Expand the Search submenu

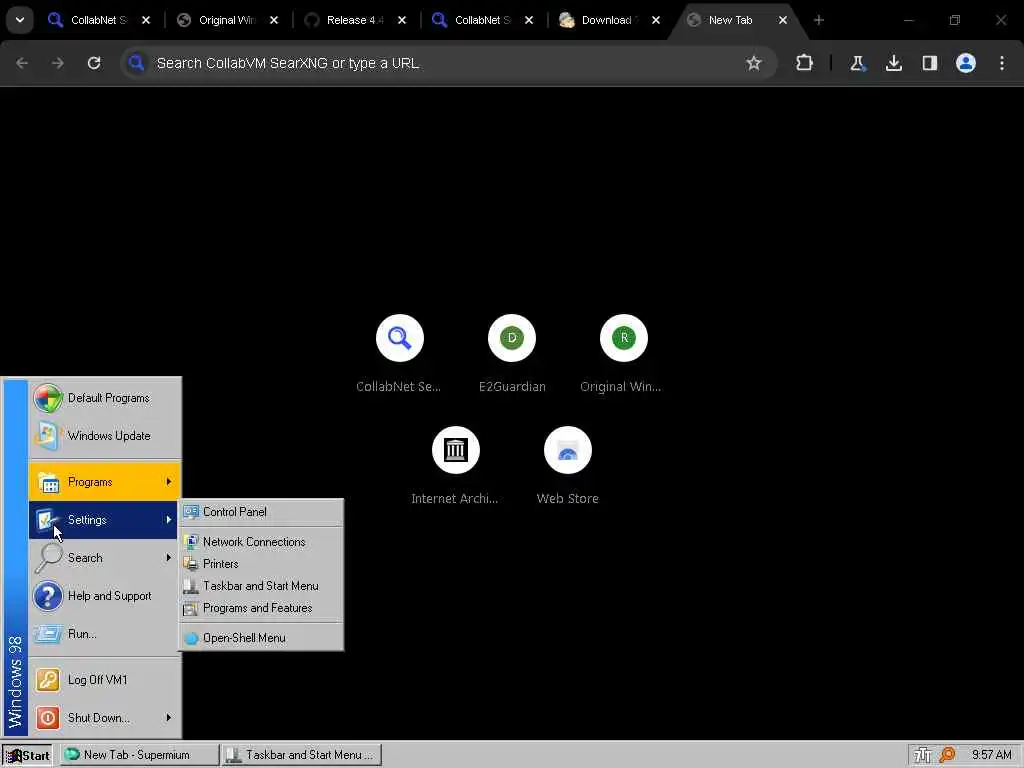[x=104, y=558]
